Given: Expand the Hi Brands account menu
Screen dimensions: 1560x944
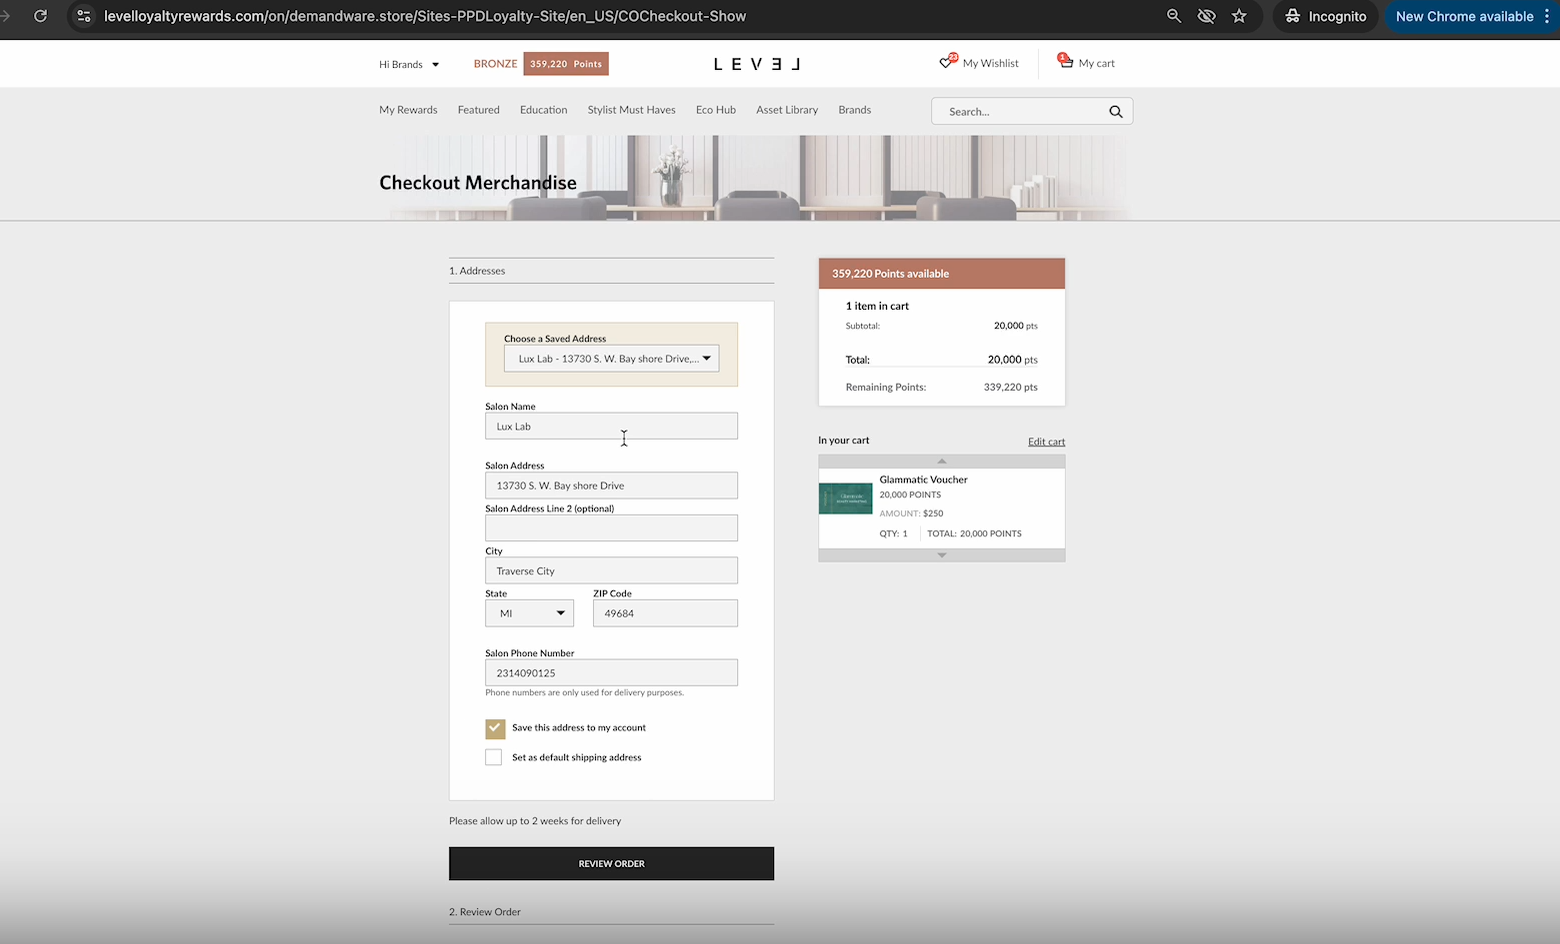Looking at the screenshot, I should pos(408,64).
